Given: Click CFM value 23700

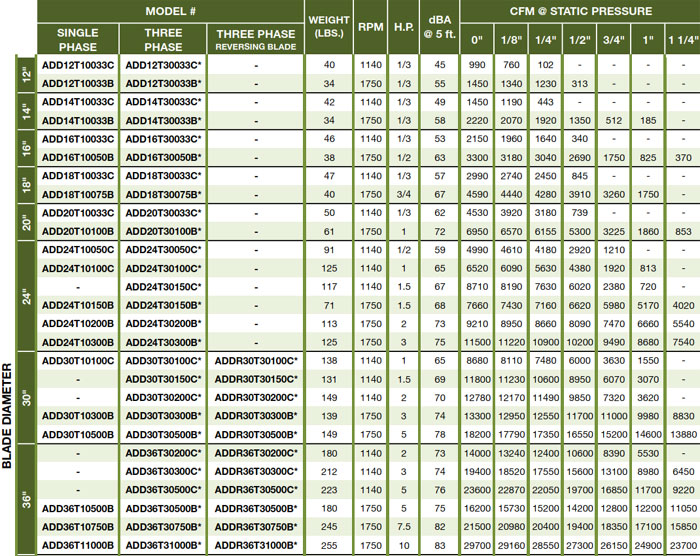Looking at the screenshot, I should coord(683,545).
